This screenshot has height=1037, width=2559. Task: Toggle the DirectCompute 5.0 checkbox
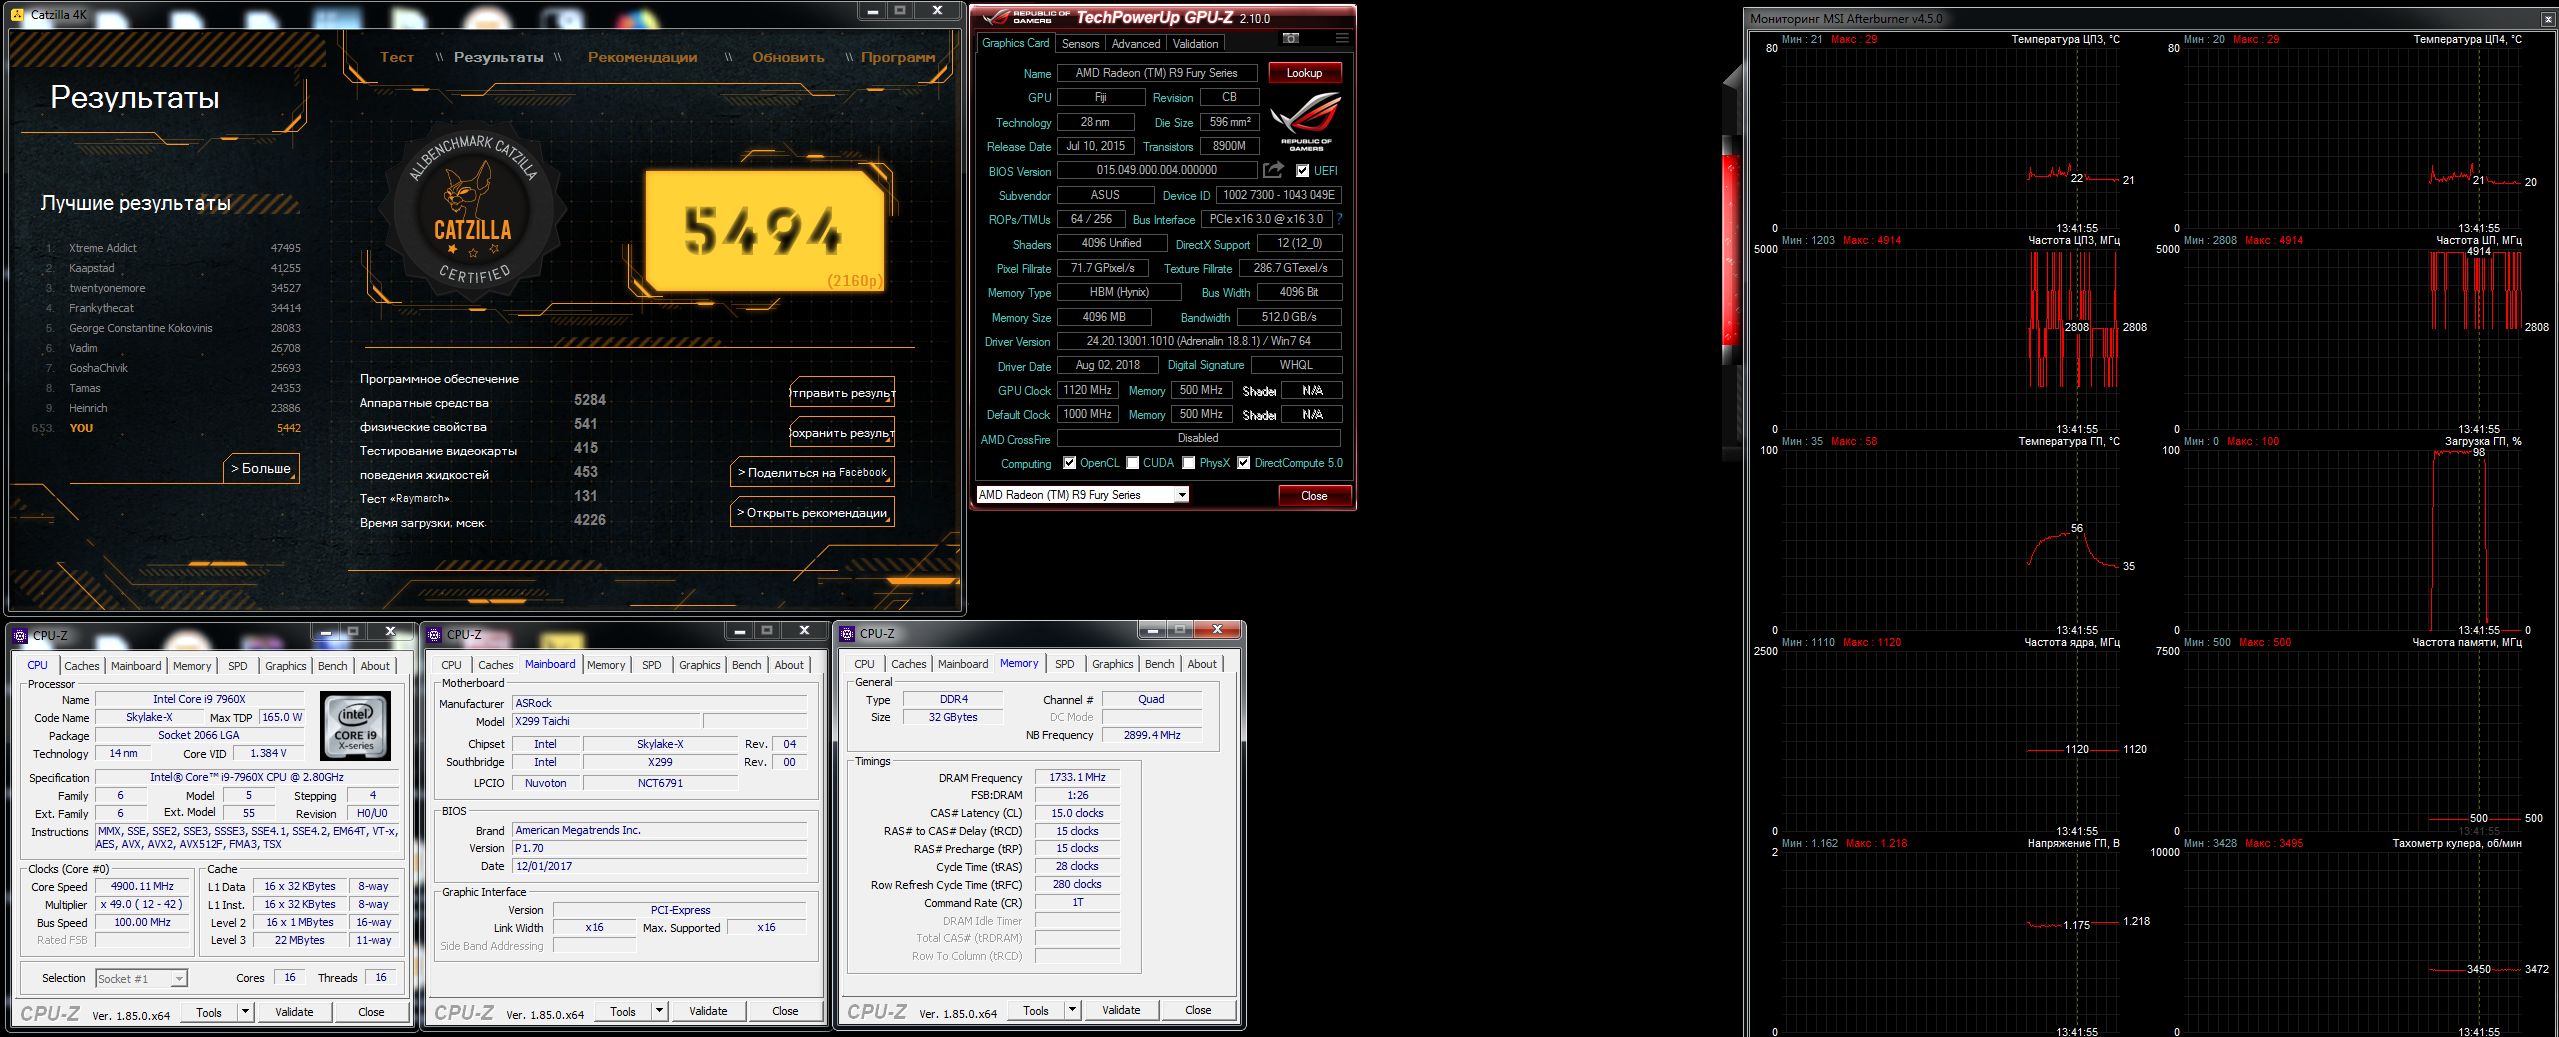point(1243,463)
